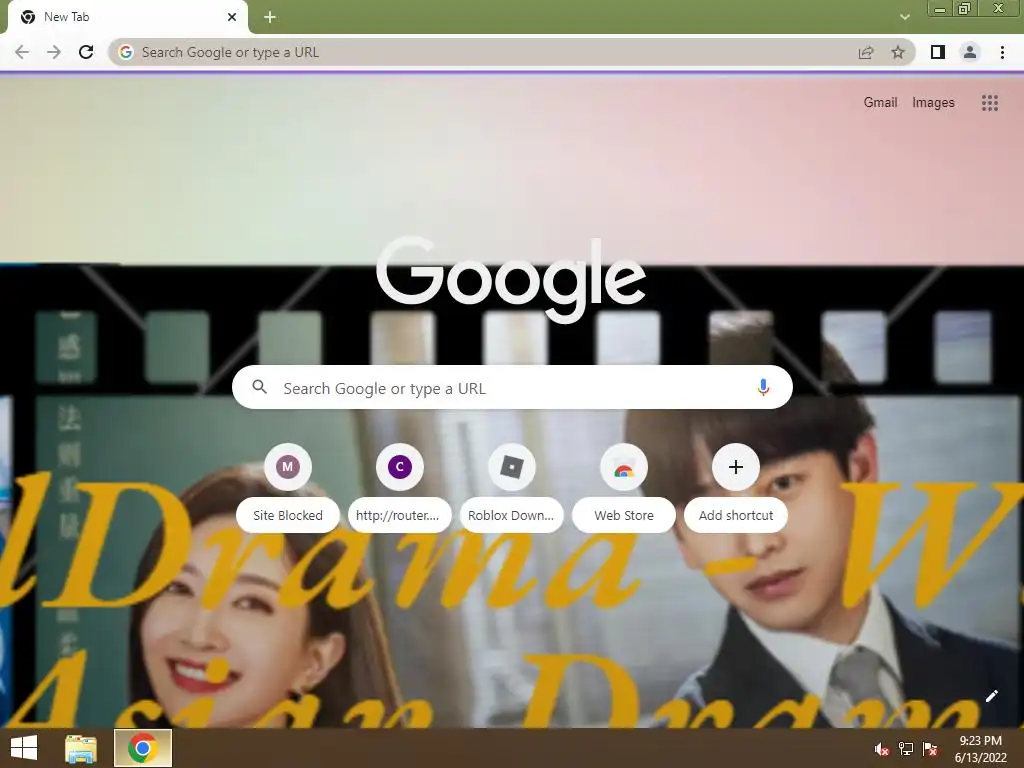
Task: Click the Site Blocked label
Action: click(x=288, y=515)
